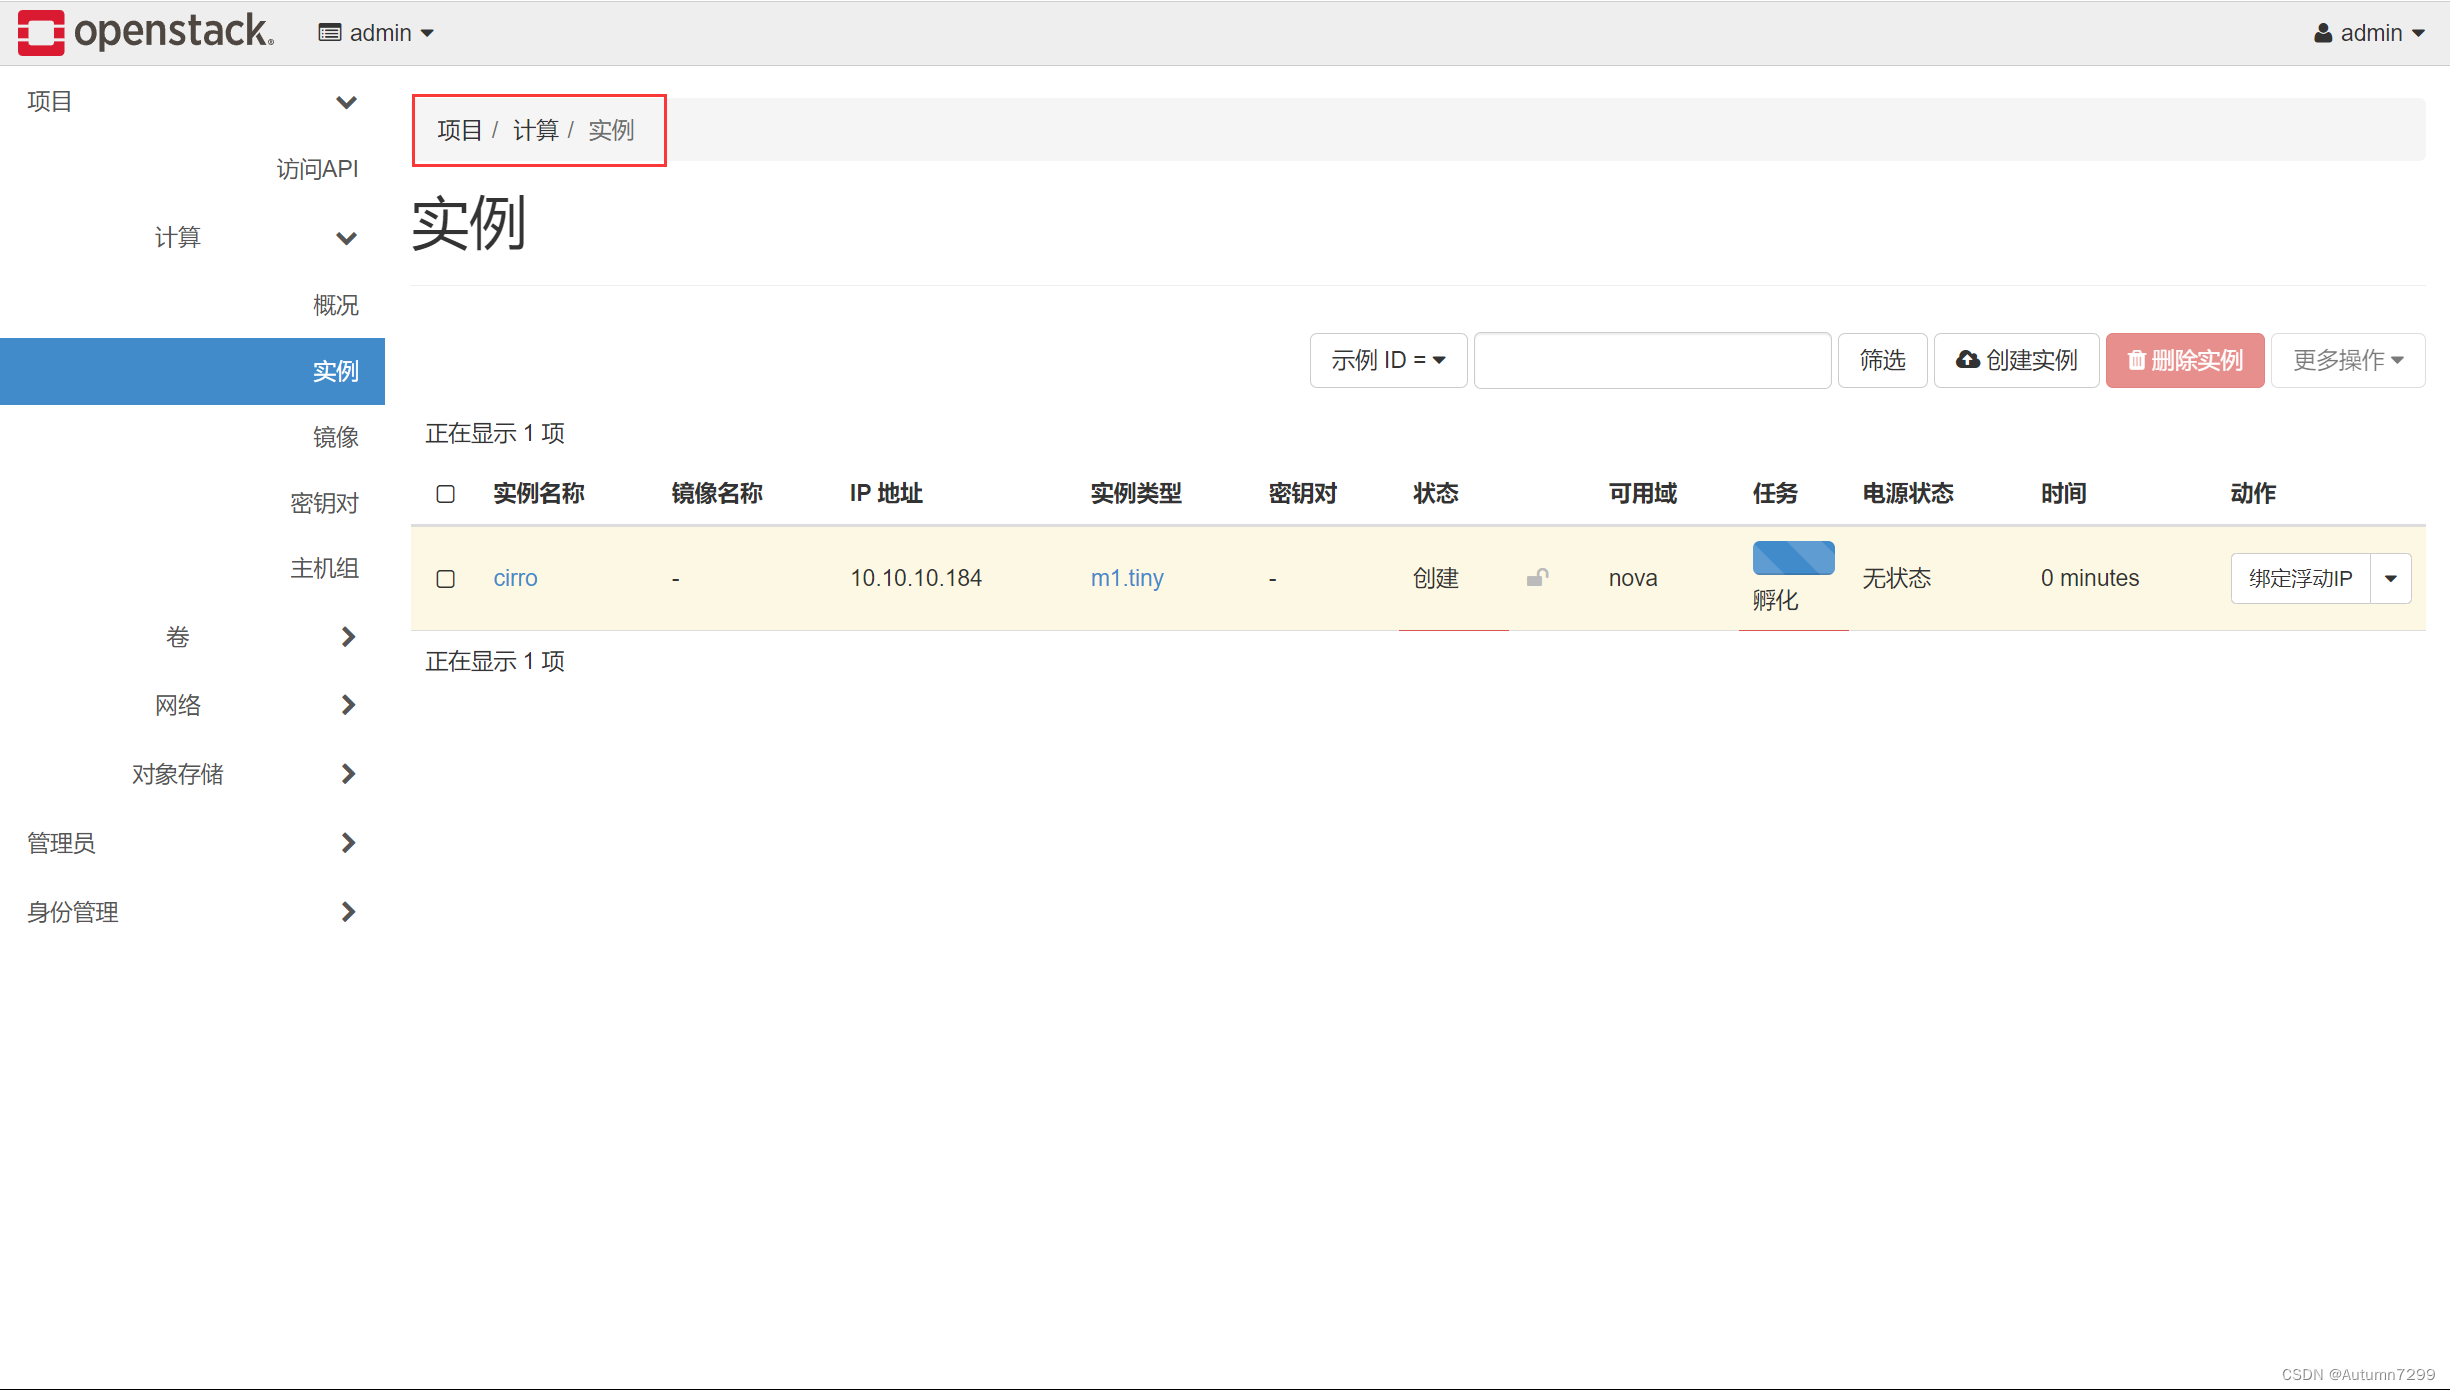The image size is (2450, 1390).
Task: Check the cirro instance row checkbox
Action: click(446, 579)
